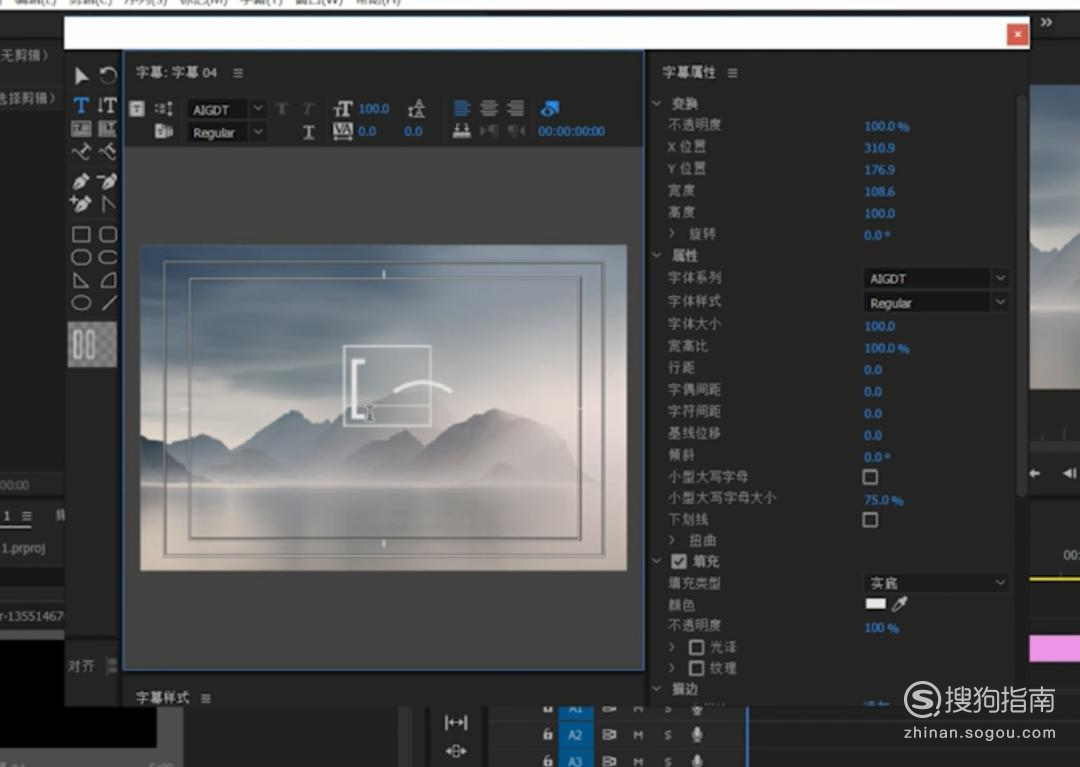The width and height of the screenshot is (1080, 767).
Task: Open 字幕属性 panel menu
Action: coord(732,72)
